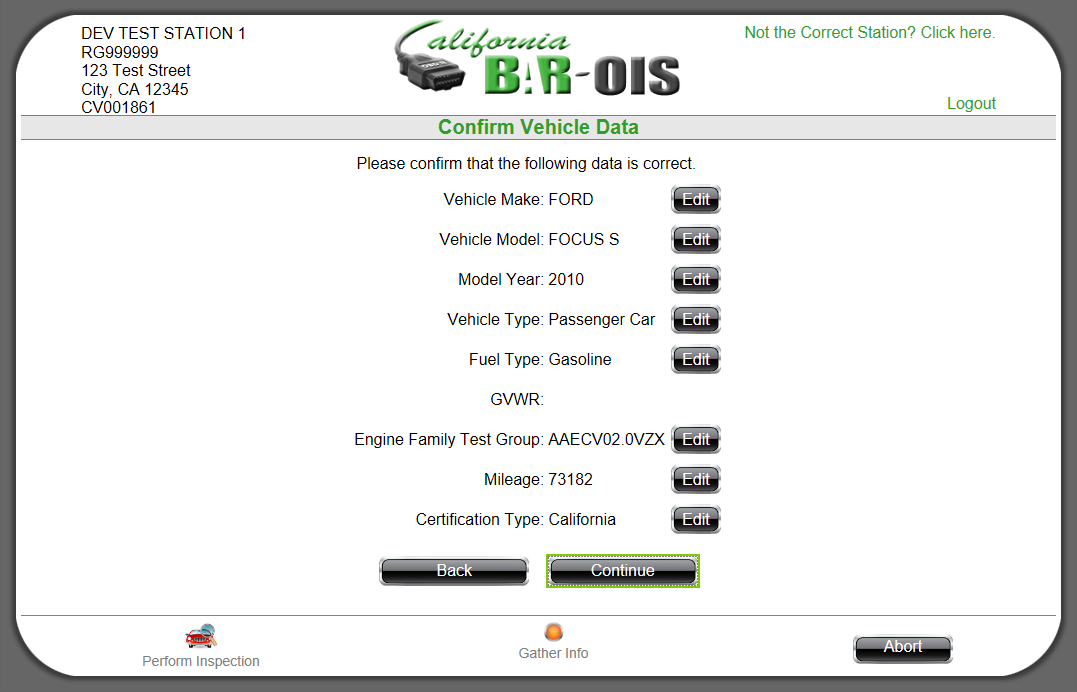Click the 'Vehicle Model: FOCUS S' text
The height and width of the screenshot is (692, 1077).
(x=529, y=239)
